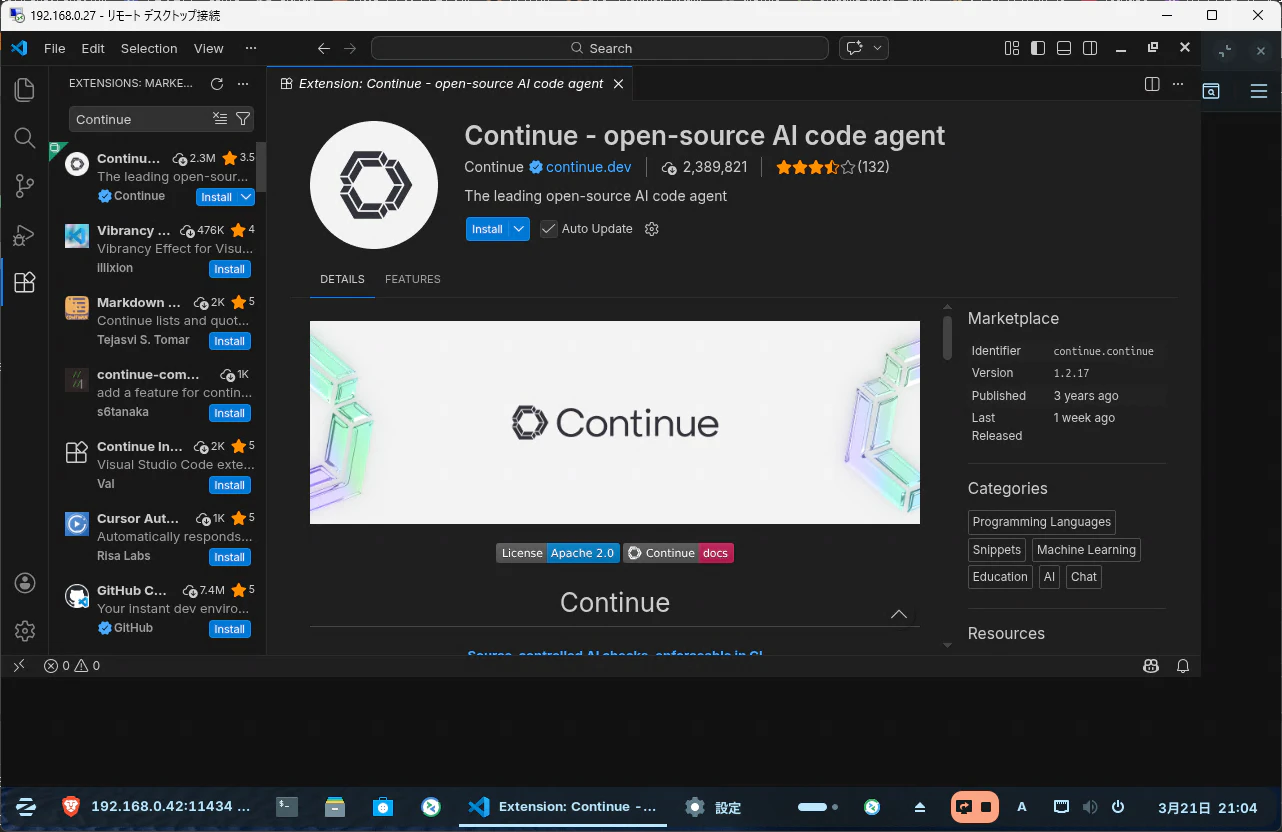Toggle Secondary Side Bar visibility
The height and width of the screenshot is (832, 1282).
(1090, 48)
